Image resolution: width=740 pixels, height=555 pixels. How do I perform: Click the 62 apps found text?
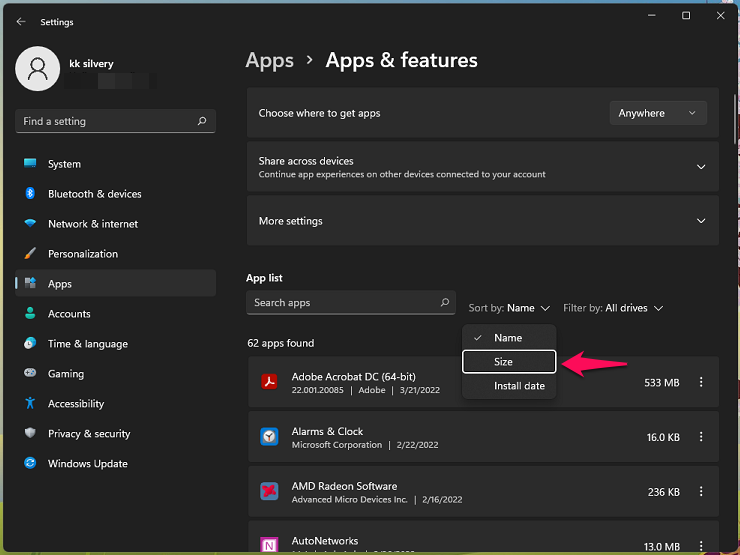tap(281, 343)
